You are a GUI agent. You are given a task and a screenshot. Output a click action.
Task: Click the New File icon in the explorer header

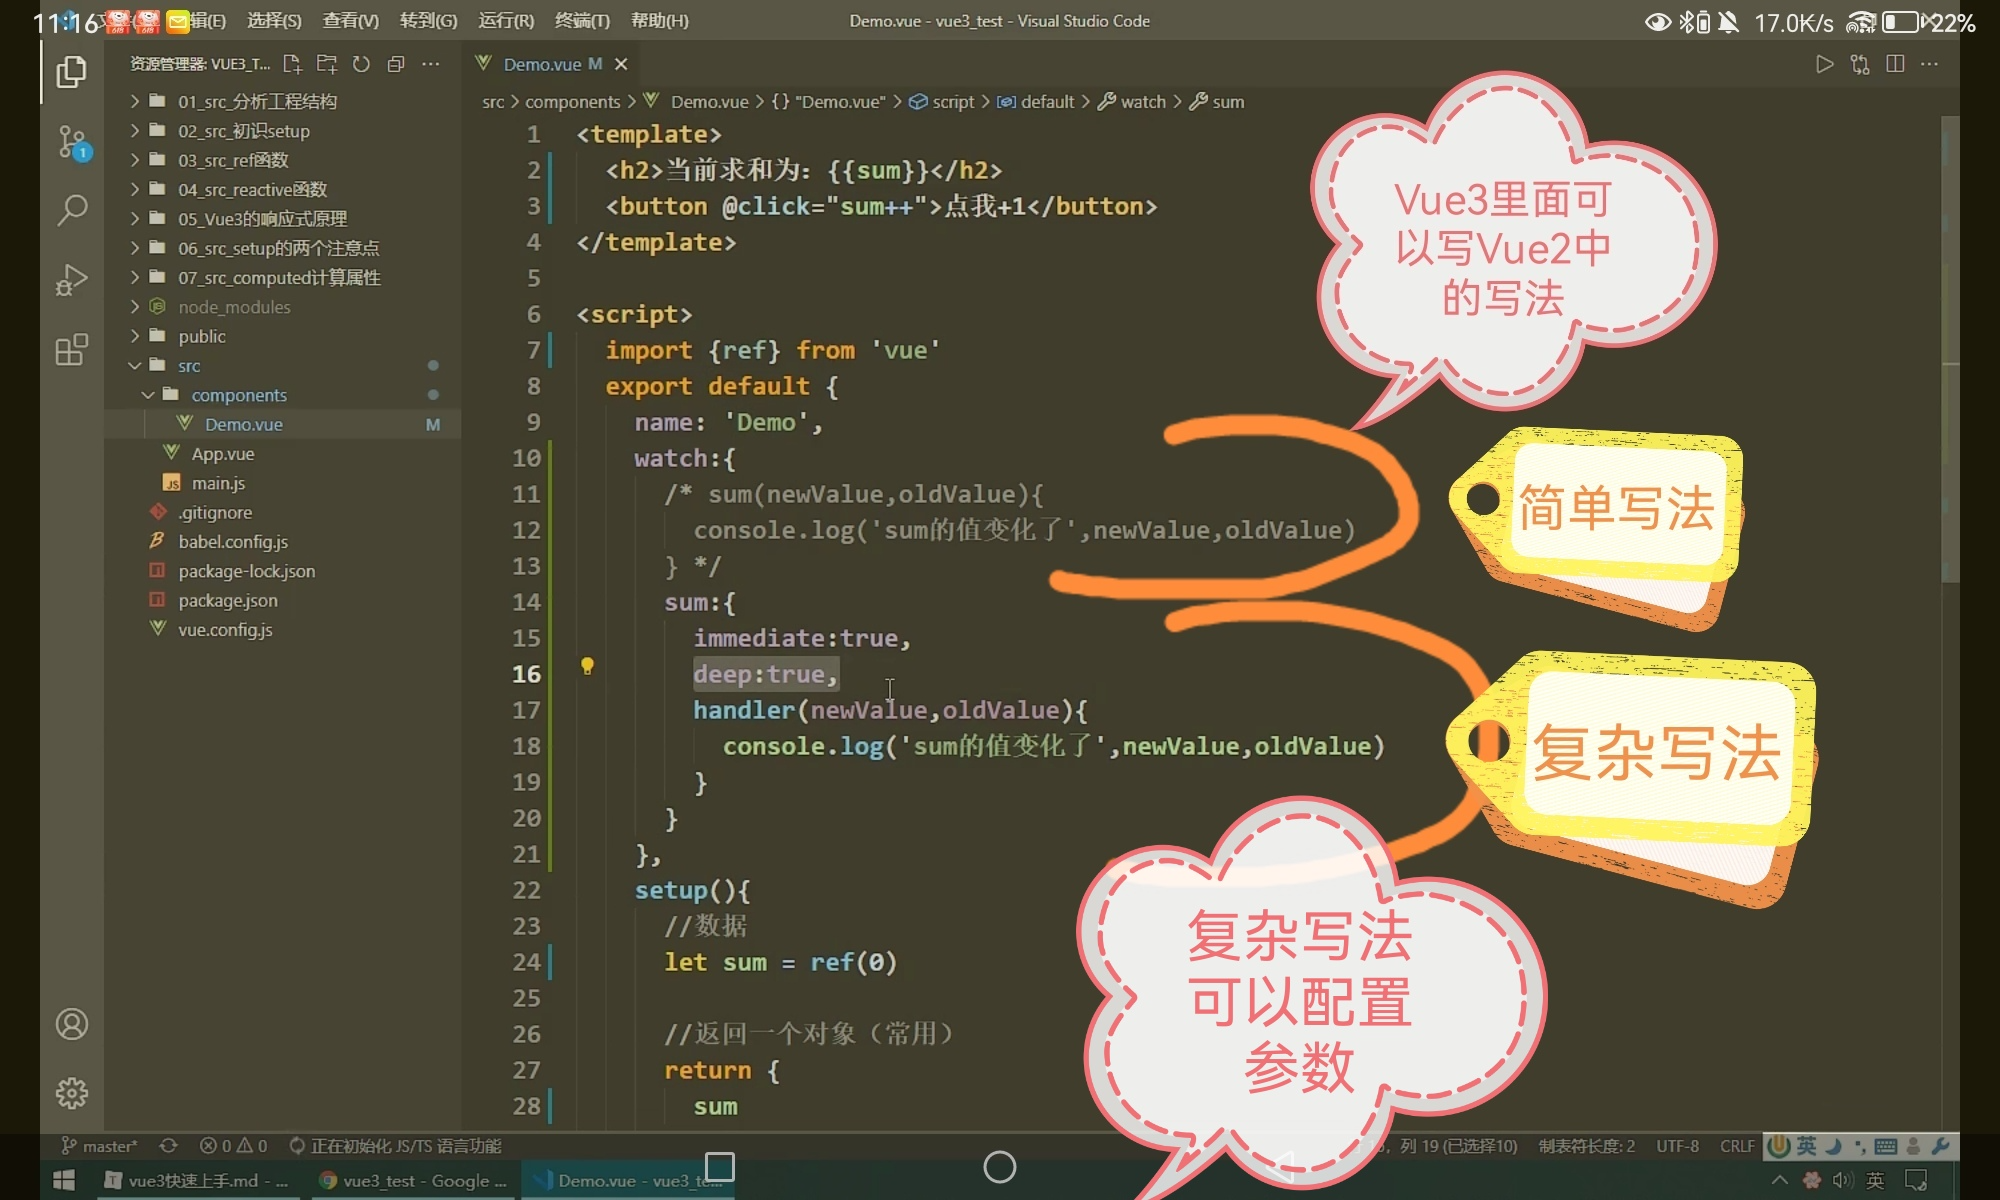tap(292, 64)
